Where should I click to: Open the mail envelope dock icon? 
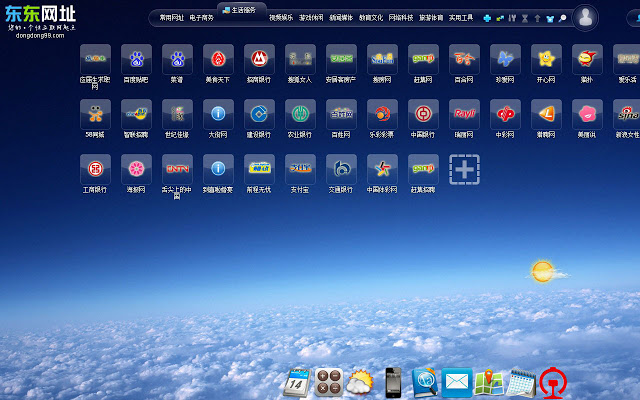coord(457,382)
